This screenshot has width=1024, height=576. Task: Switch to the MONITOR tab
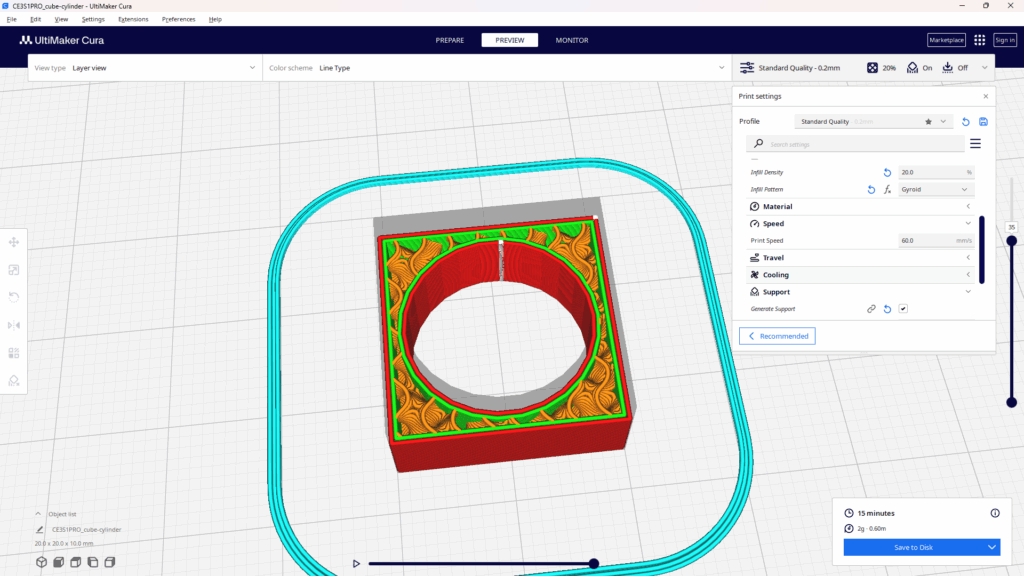tap(571, 40)
